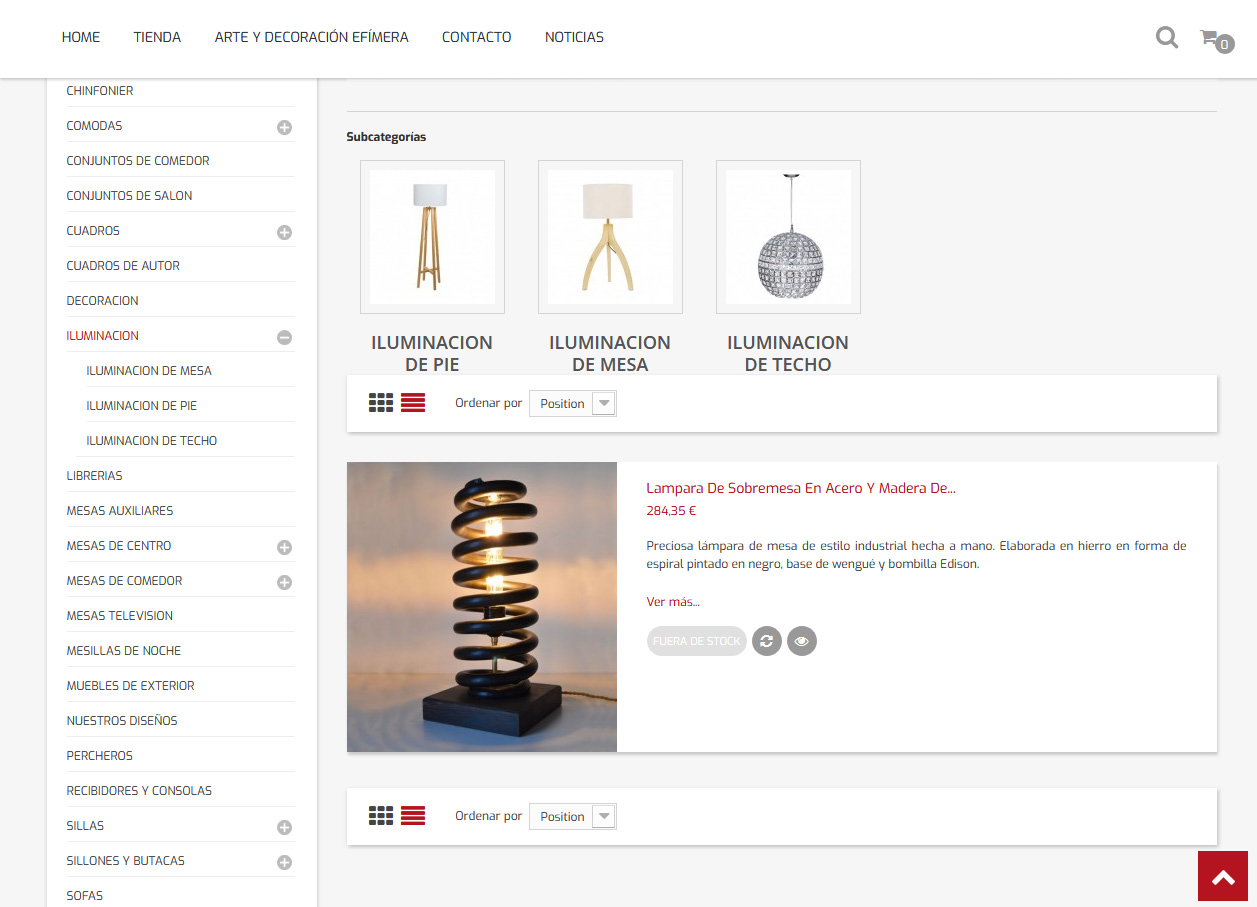Collapse the ILUMINACION category
Screen dimensions: 1257x907
[284, 337]
